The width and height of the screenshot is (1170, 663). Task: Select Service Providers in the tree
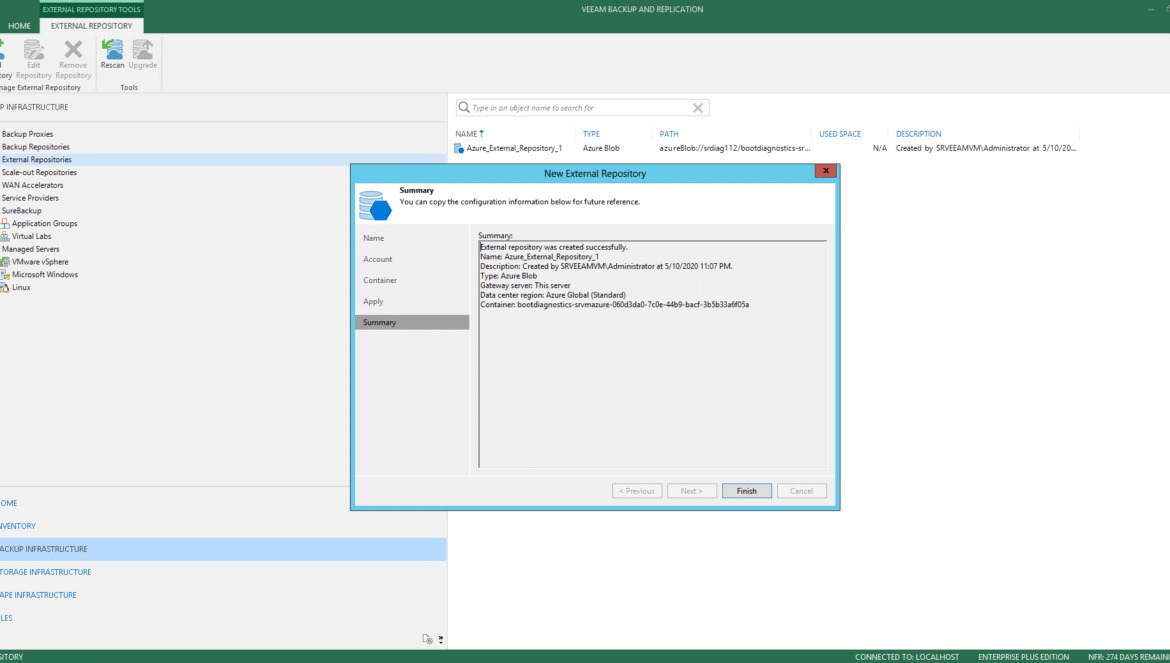tap(30, 198)
